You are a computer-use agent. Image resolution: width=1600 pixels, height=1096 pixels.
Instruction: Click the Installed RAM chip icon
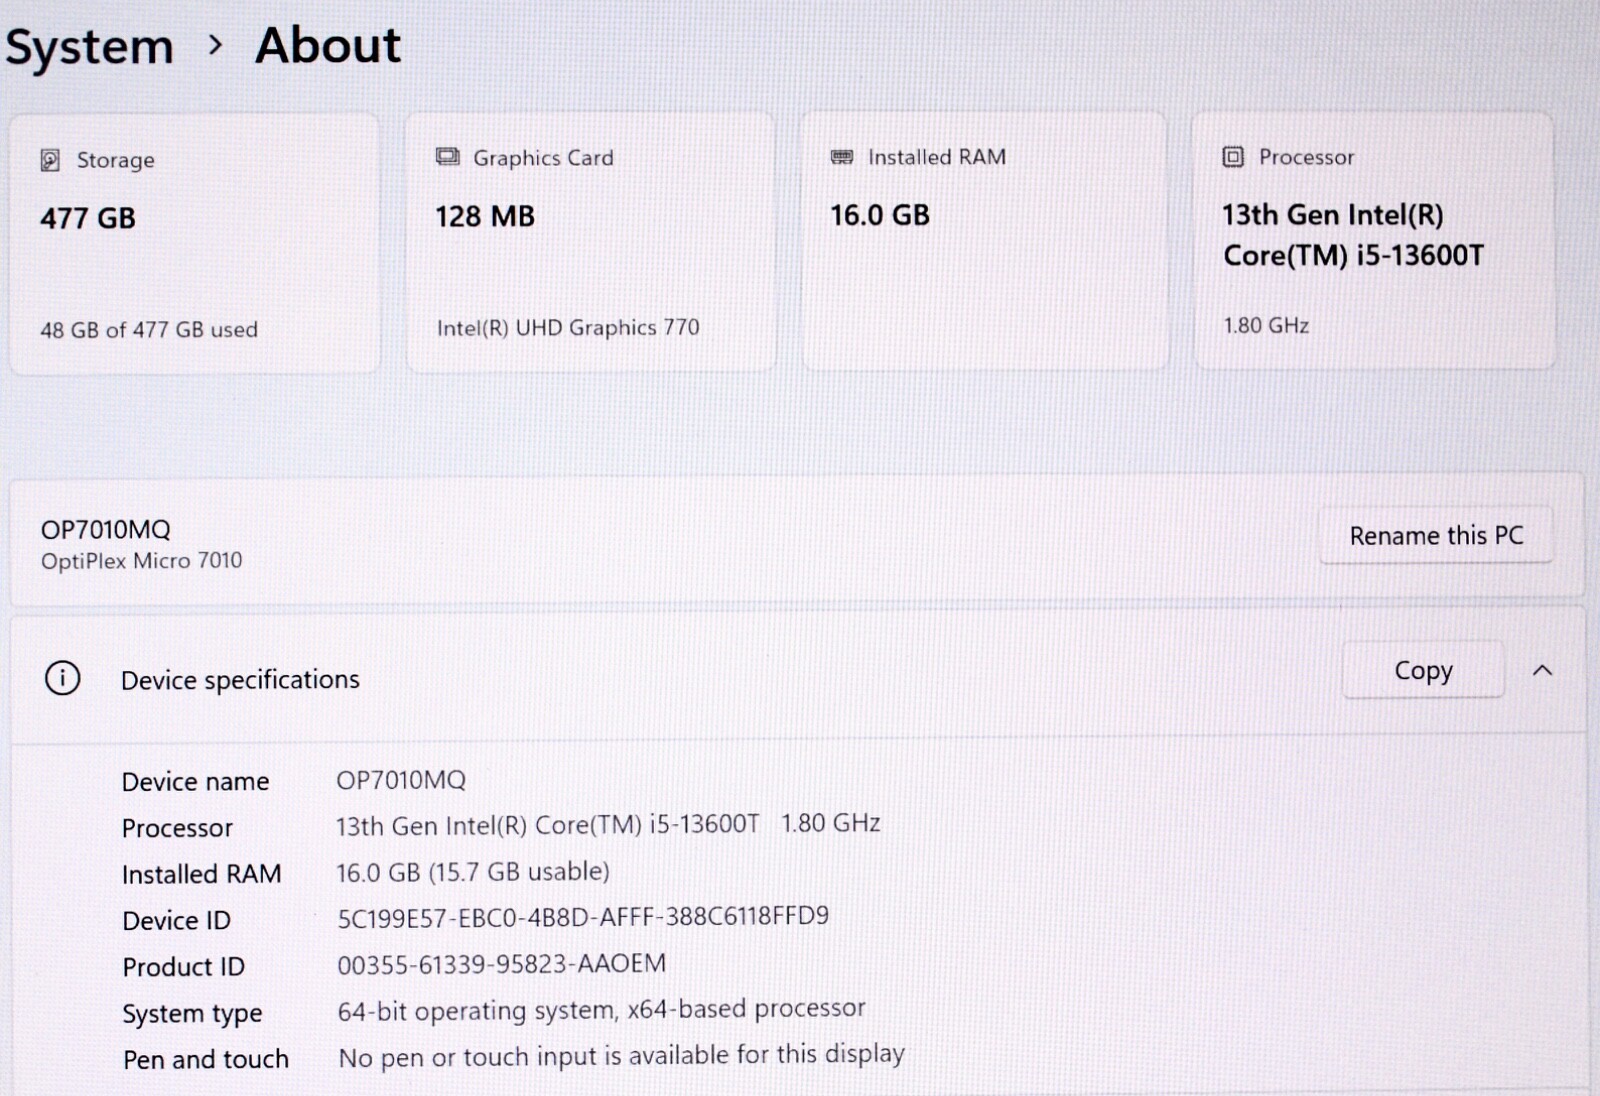842,157
